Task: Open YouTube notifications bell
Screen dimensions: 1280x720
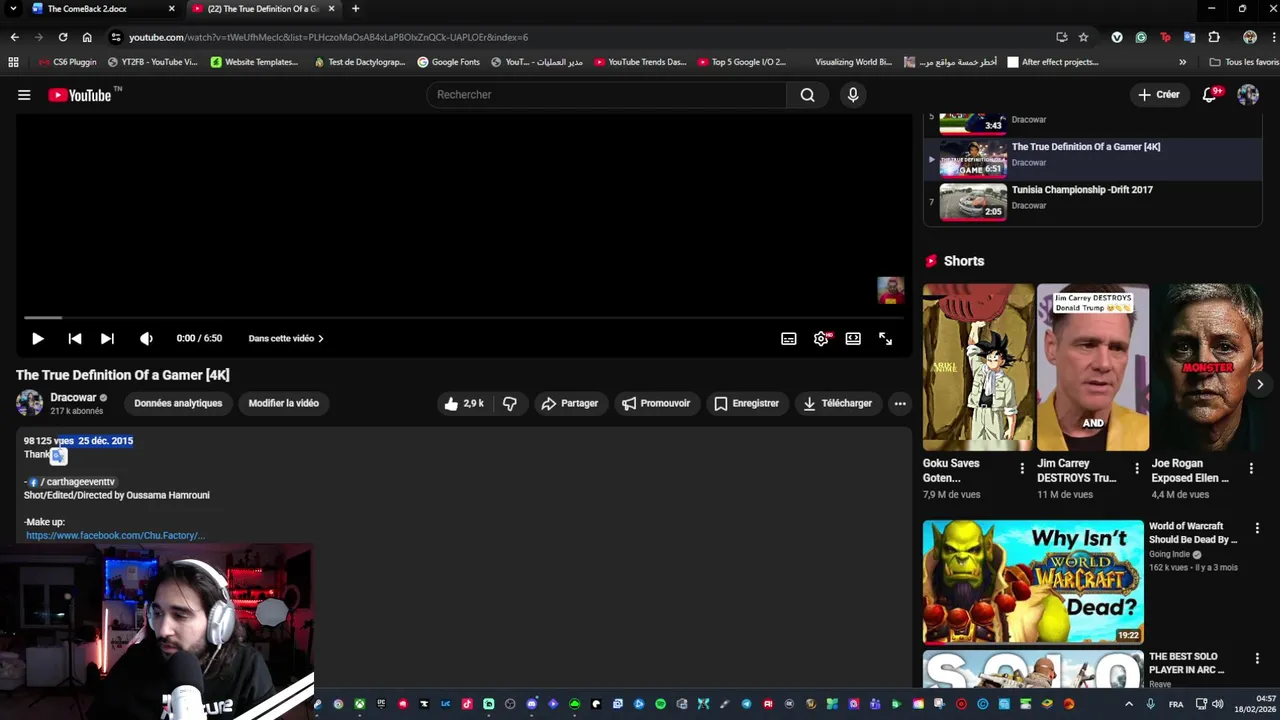Action: (1210, 95)
